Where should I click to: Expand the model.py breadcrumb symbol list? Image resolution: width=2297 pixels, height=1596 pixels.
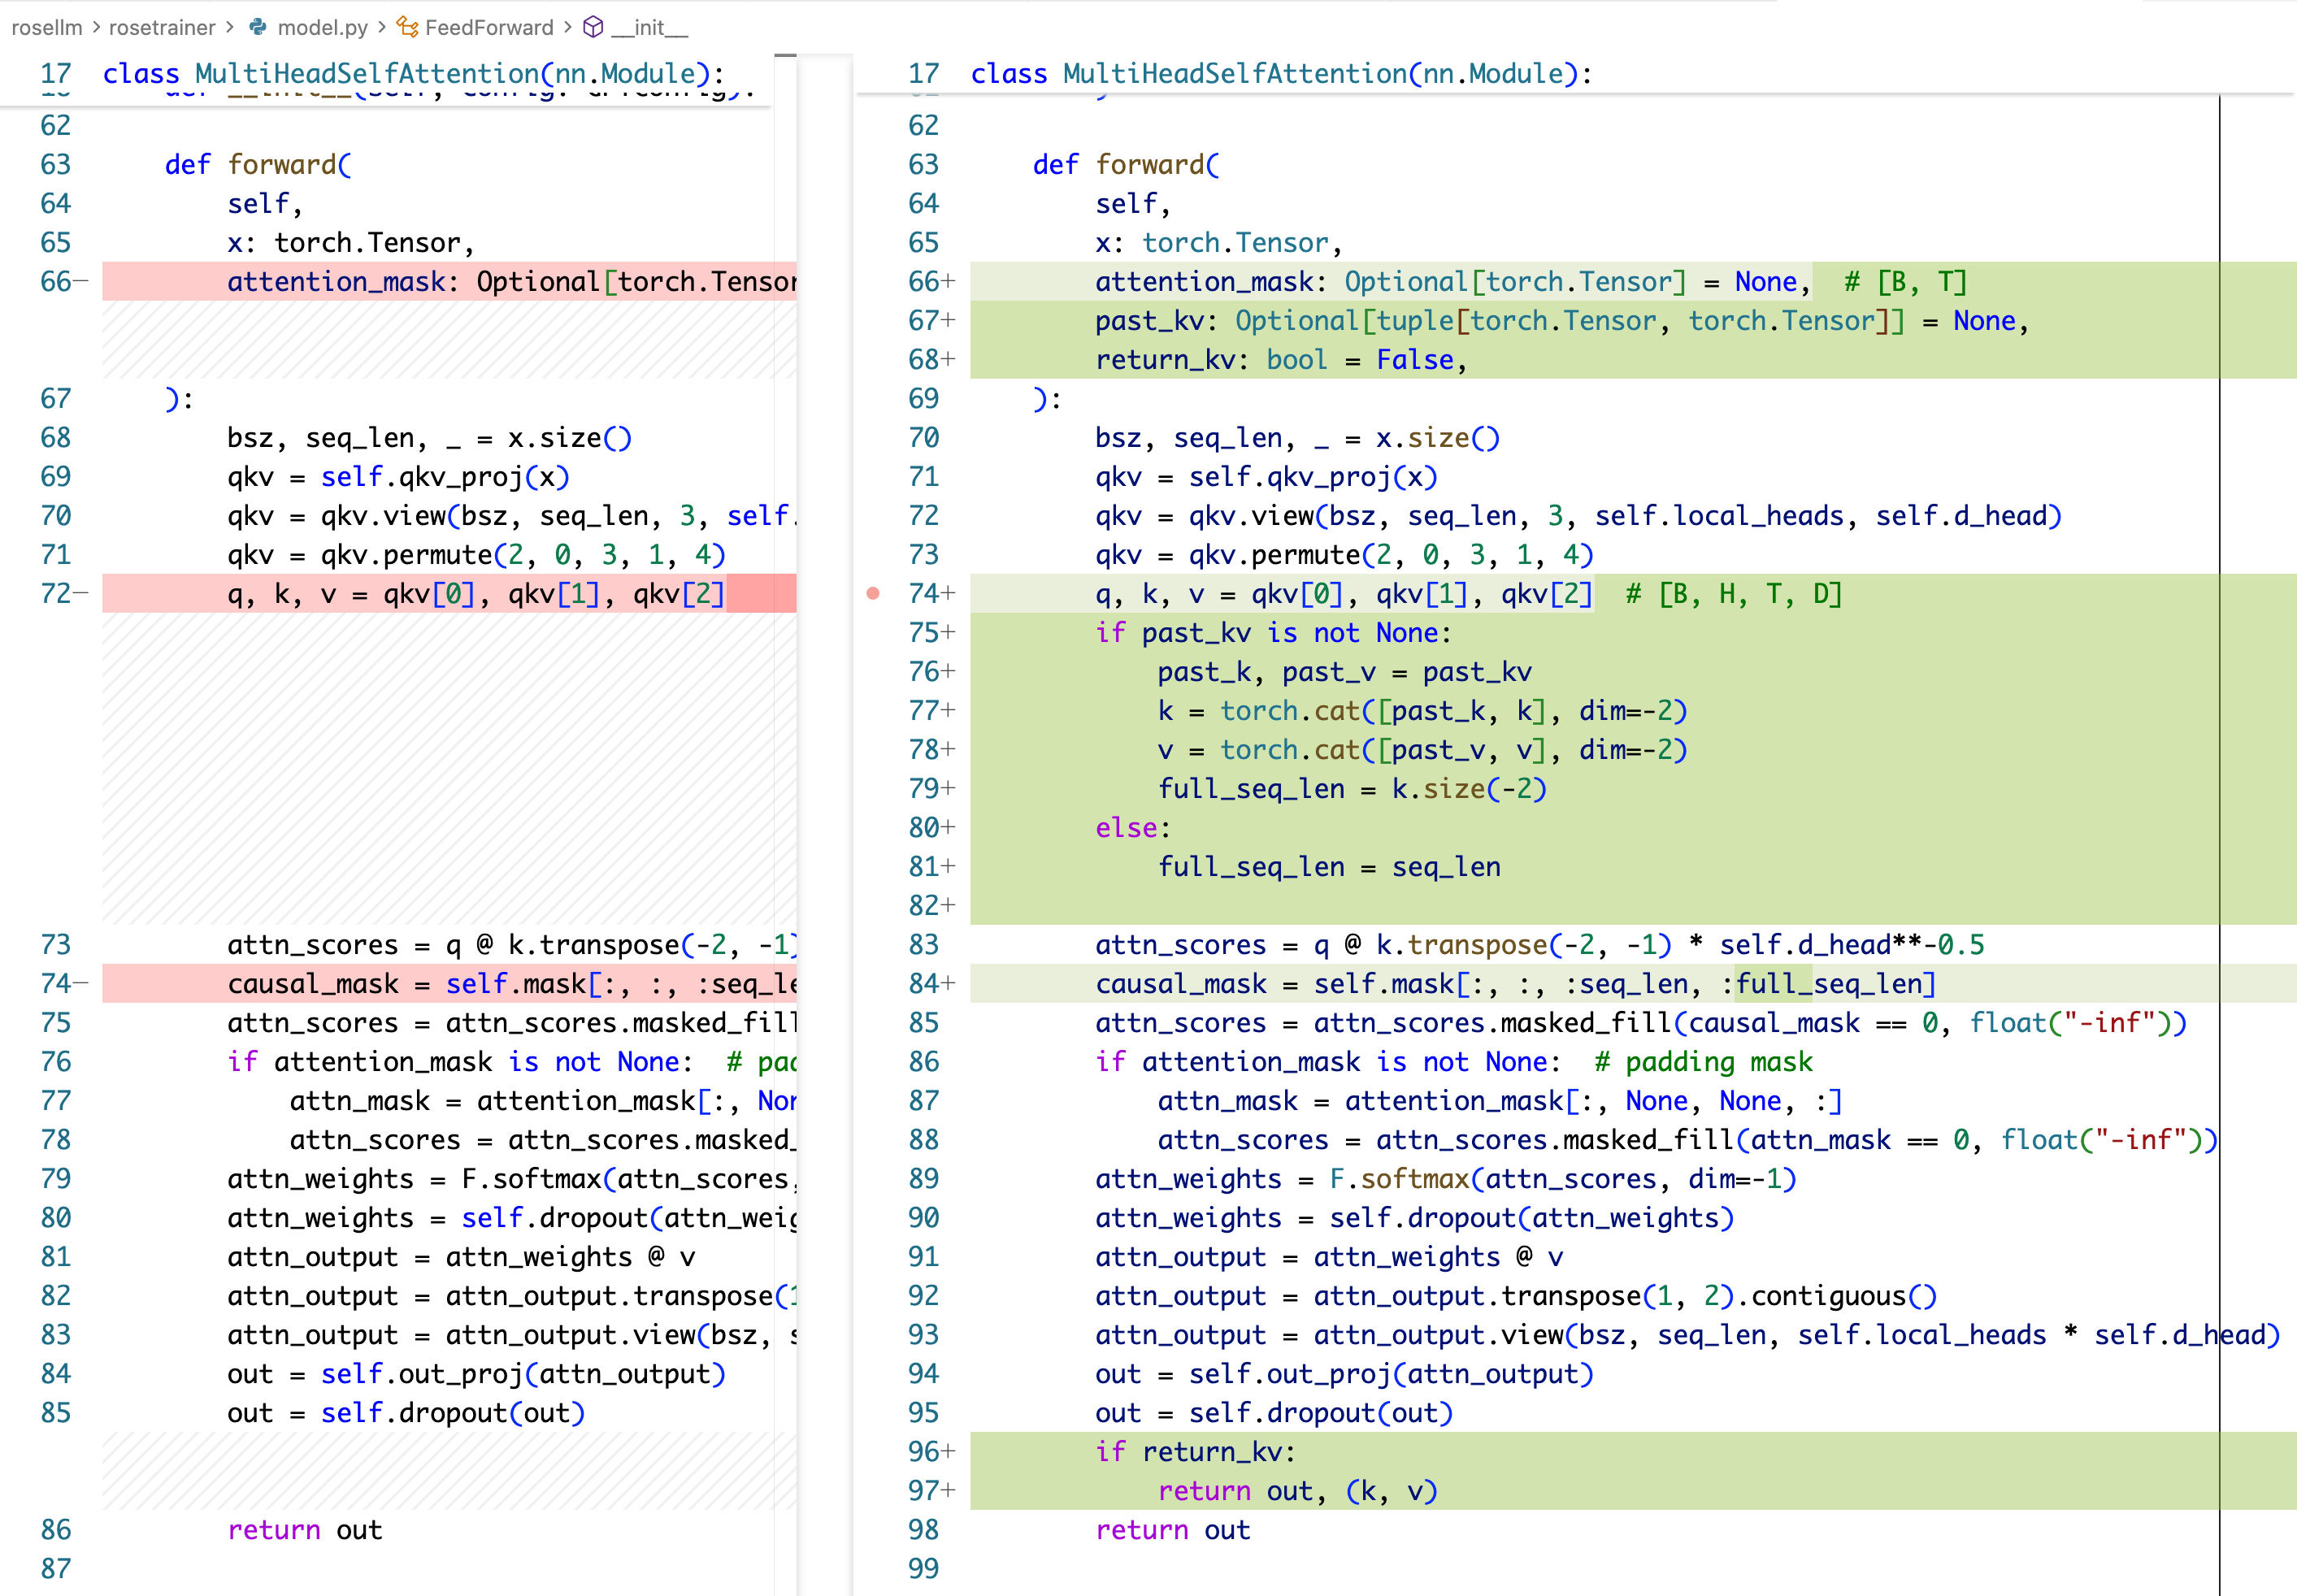(322, 27)
